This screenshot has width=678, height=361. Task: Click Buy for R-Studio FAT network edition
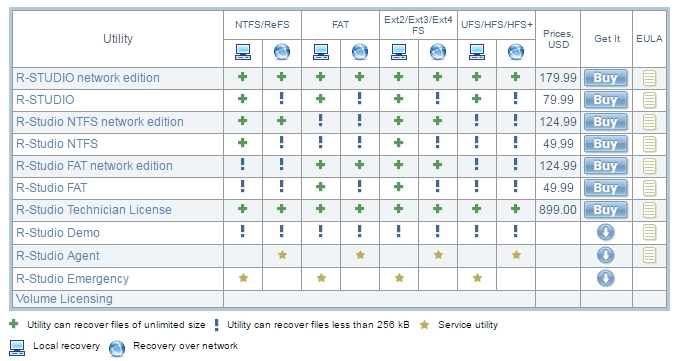click(605, 166)
